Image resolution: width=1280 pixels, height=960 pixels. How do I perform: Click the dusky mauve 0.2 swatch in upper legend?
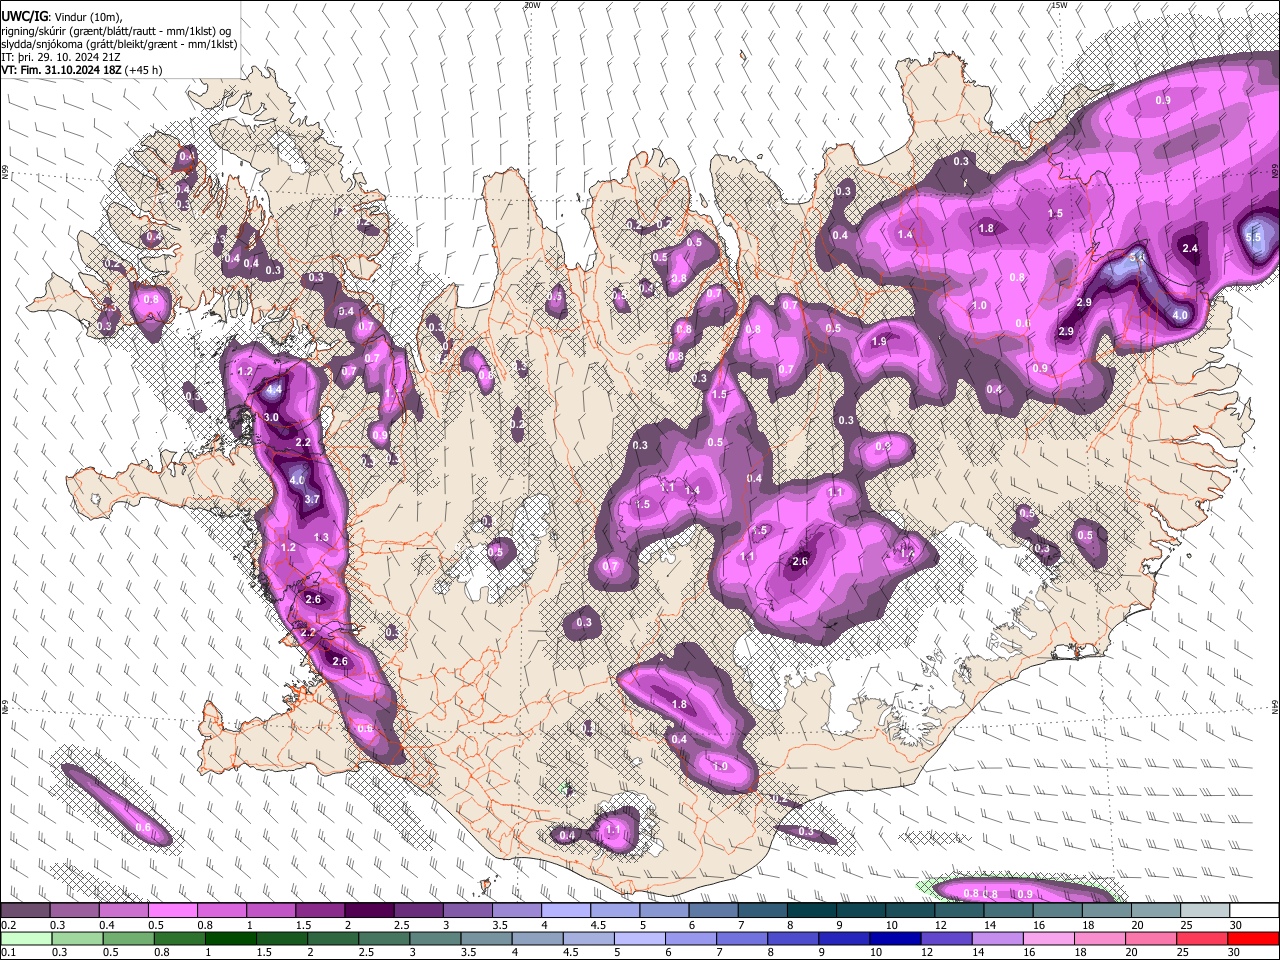(x=24, y=911)
